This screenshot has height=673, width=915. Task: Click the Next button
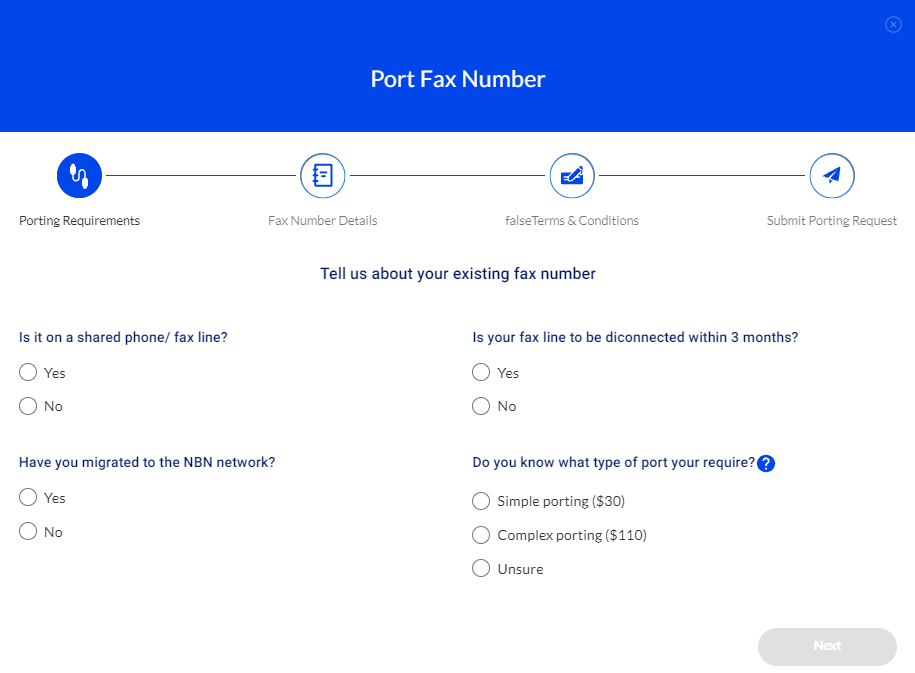[827, 646]
